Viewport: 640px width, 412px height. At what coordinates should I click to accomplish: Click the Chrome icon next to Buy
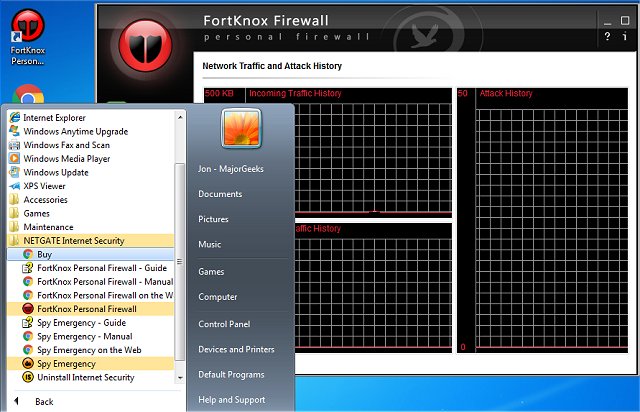pos(28,254)
